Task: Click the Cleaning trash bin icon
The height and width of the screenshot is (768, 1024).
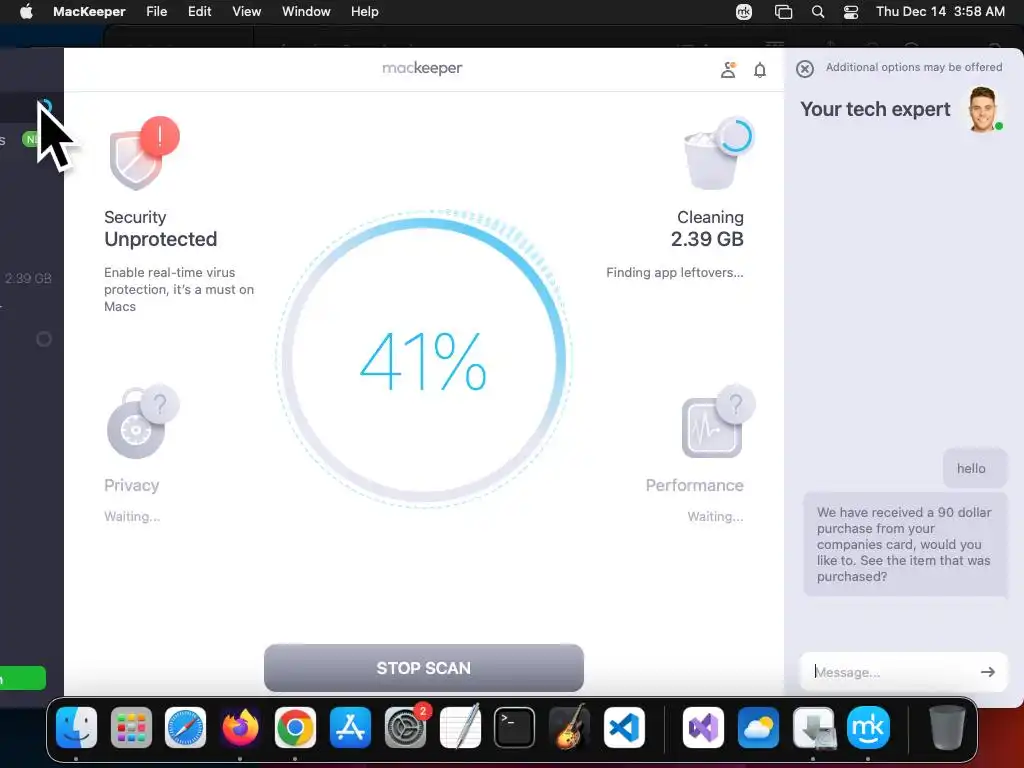Action: [x=718, y=154]
